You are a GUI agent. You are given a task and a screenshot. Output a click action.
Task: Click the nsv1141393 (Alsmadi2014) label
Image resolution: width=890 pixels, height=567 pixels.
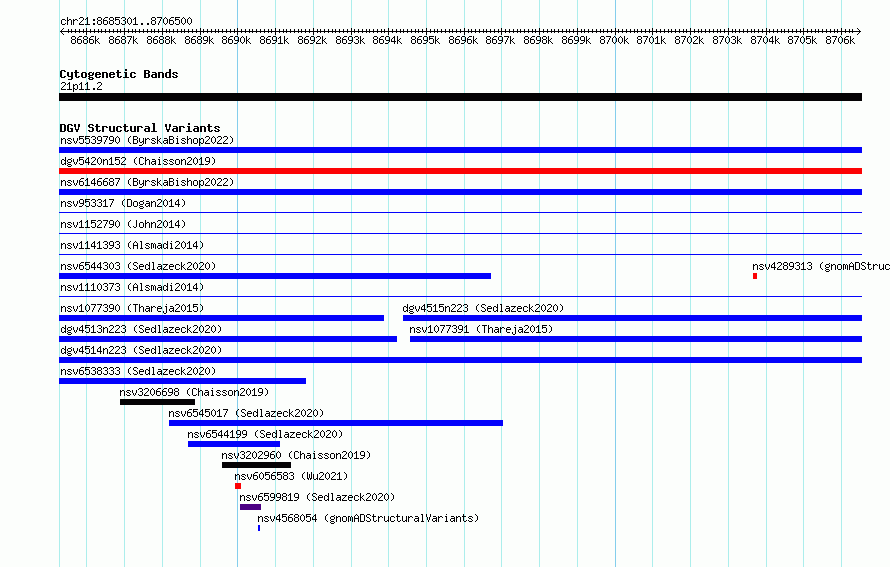pos(132,245)
